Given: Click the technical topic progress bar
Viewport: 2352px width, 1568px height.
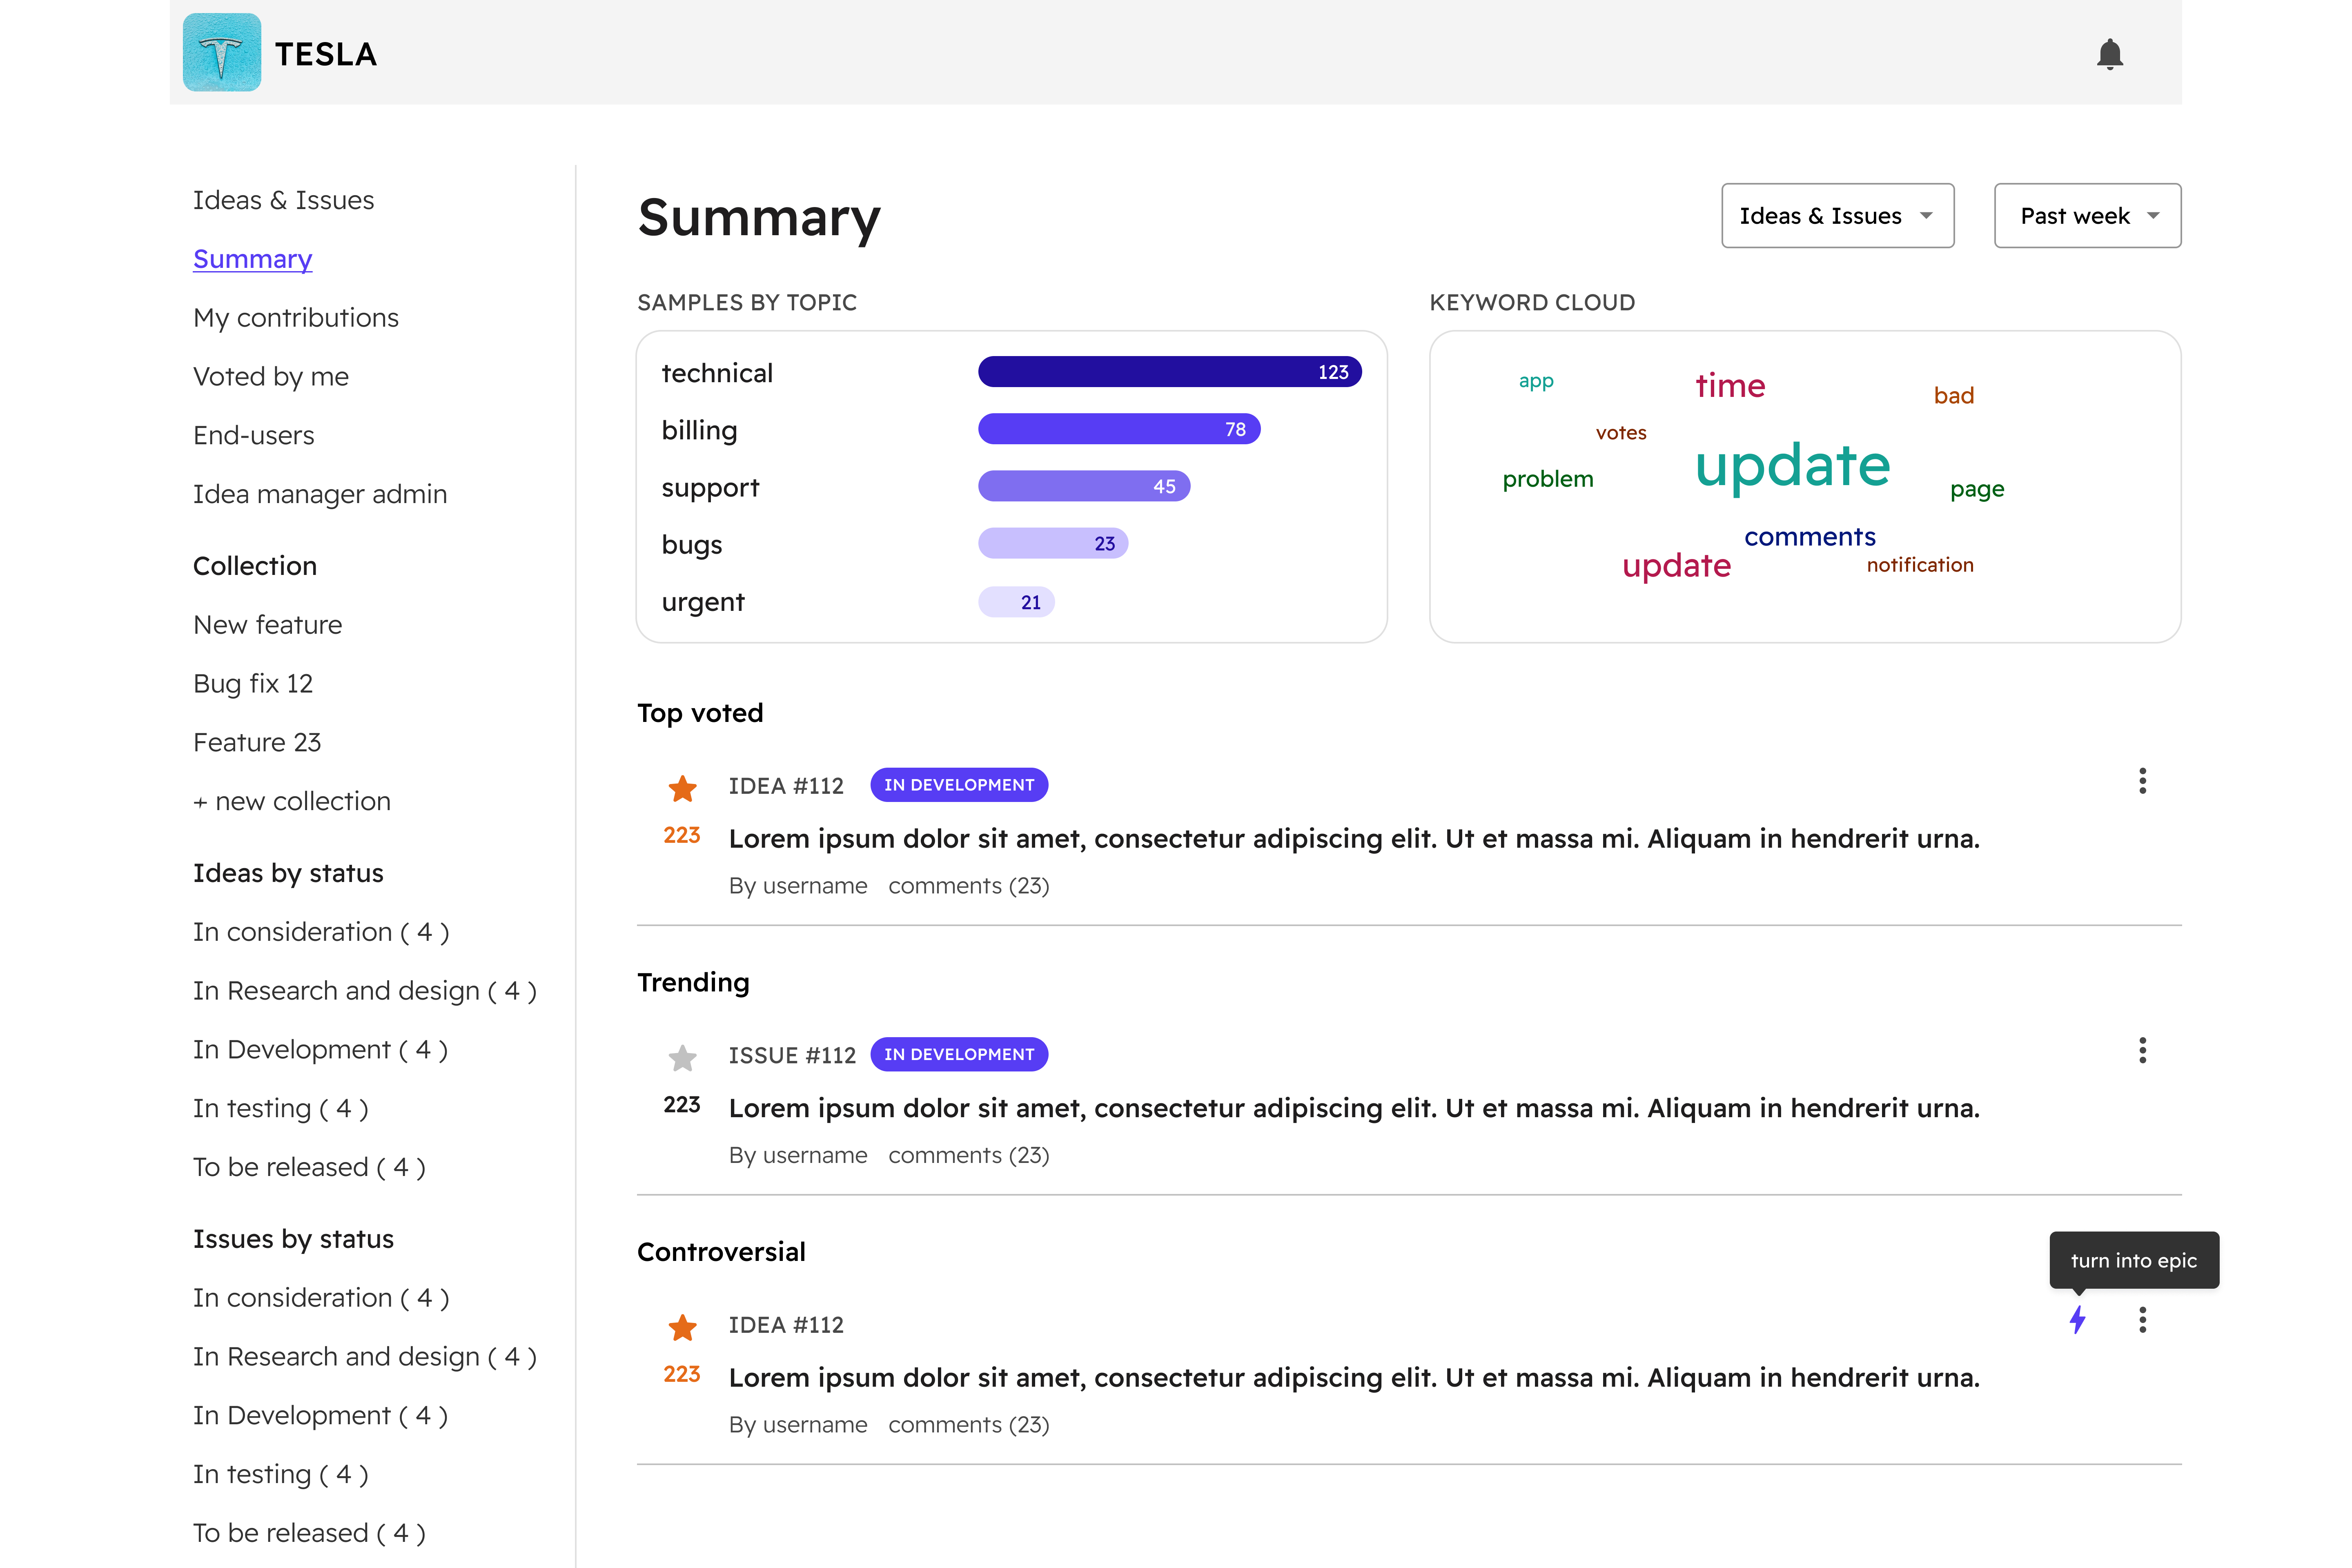Looking at the screenshot, I should 1169,371.
